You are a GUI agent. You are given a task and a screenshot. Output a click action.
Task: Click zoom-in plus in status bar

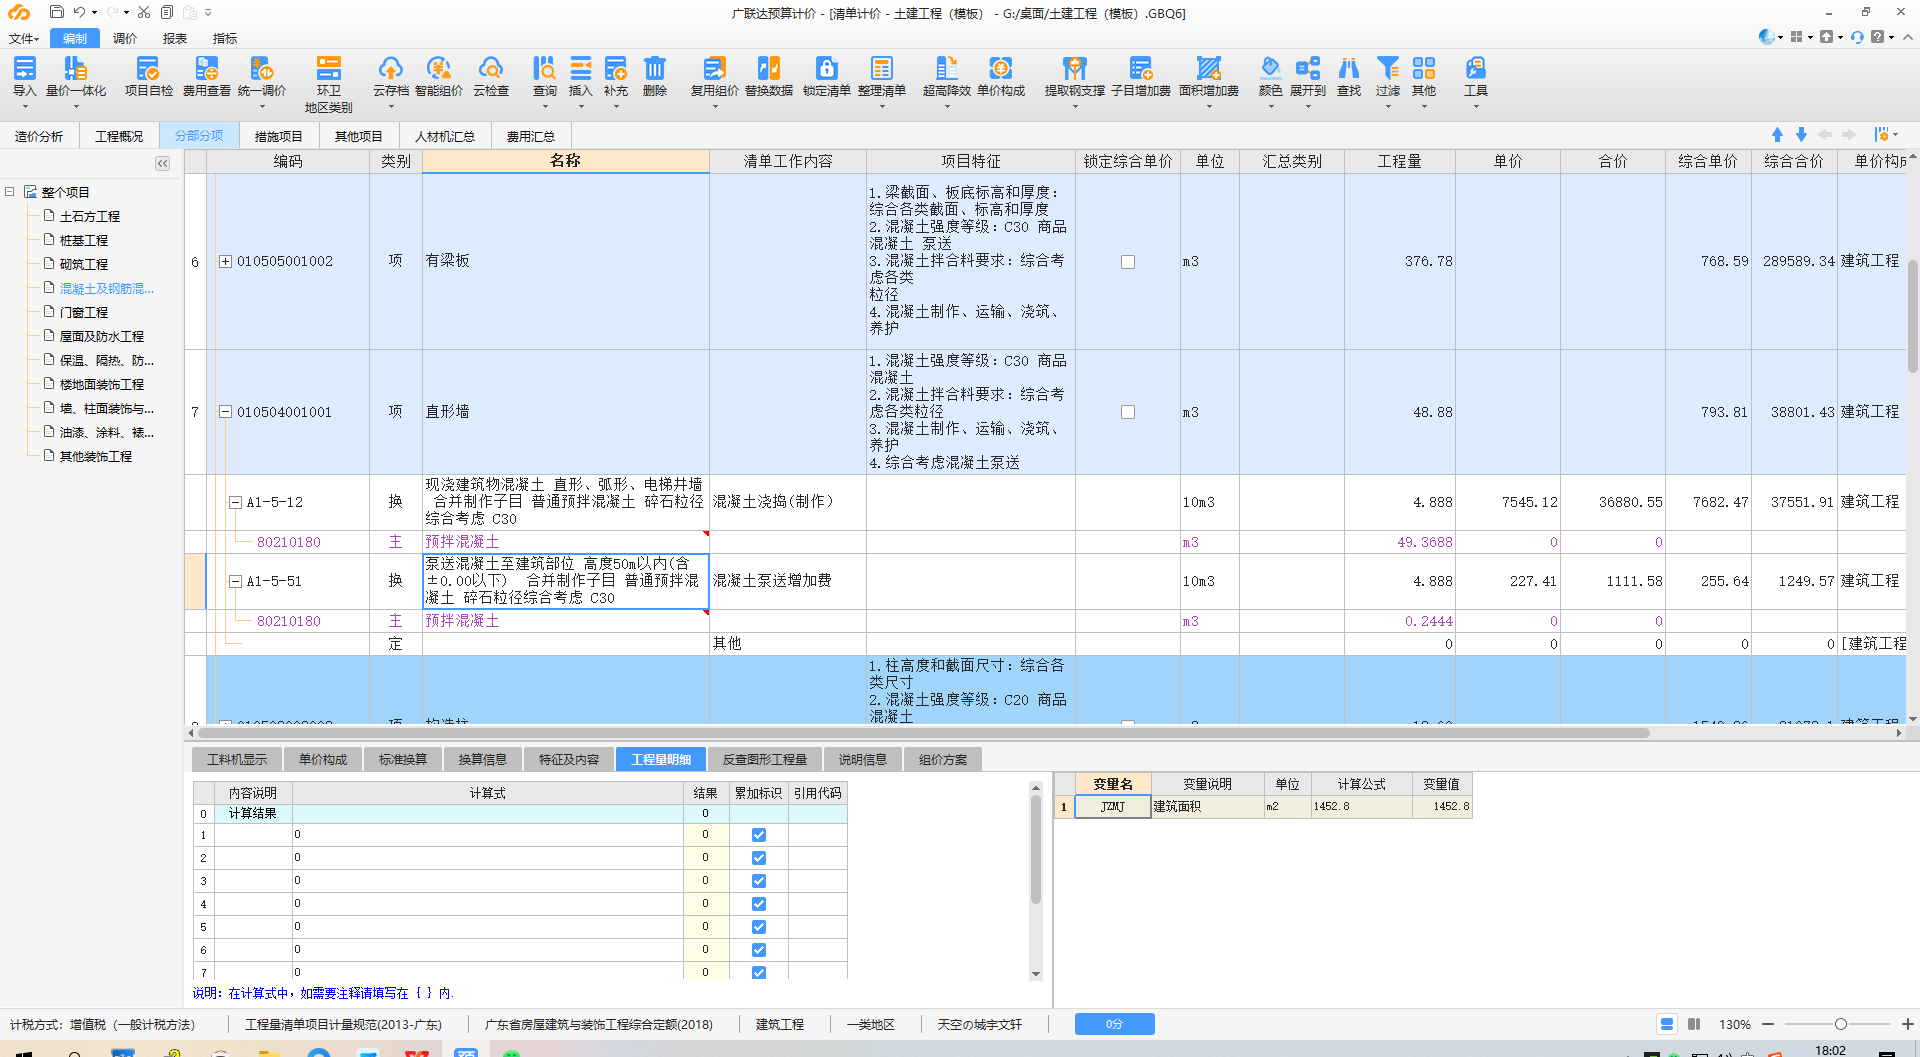tap(1907, 1024)
